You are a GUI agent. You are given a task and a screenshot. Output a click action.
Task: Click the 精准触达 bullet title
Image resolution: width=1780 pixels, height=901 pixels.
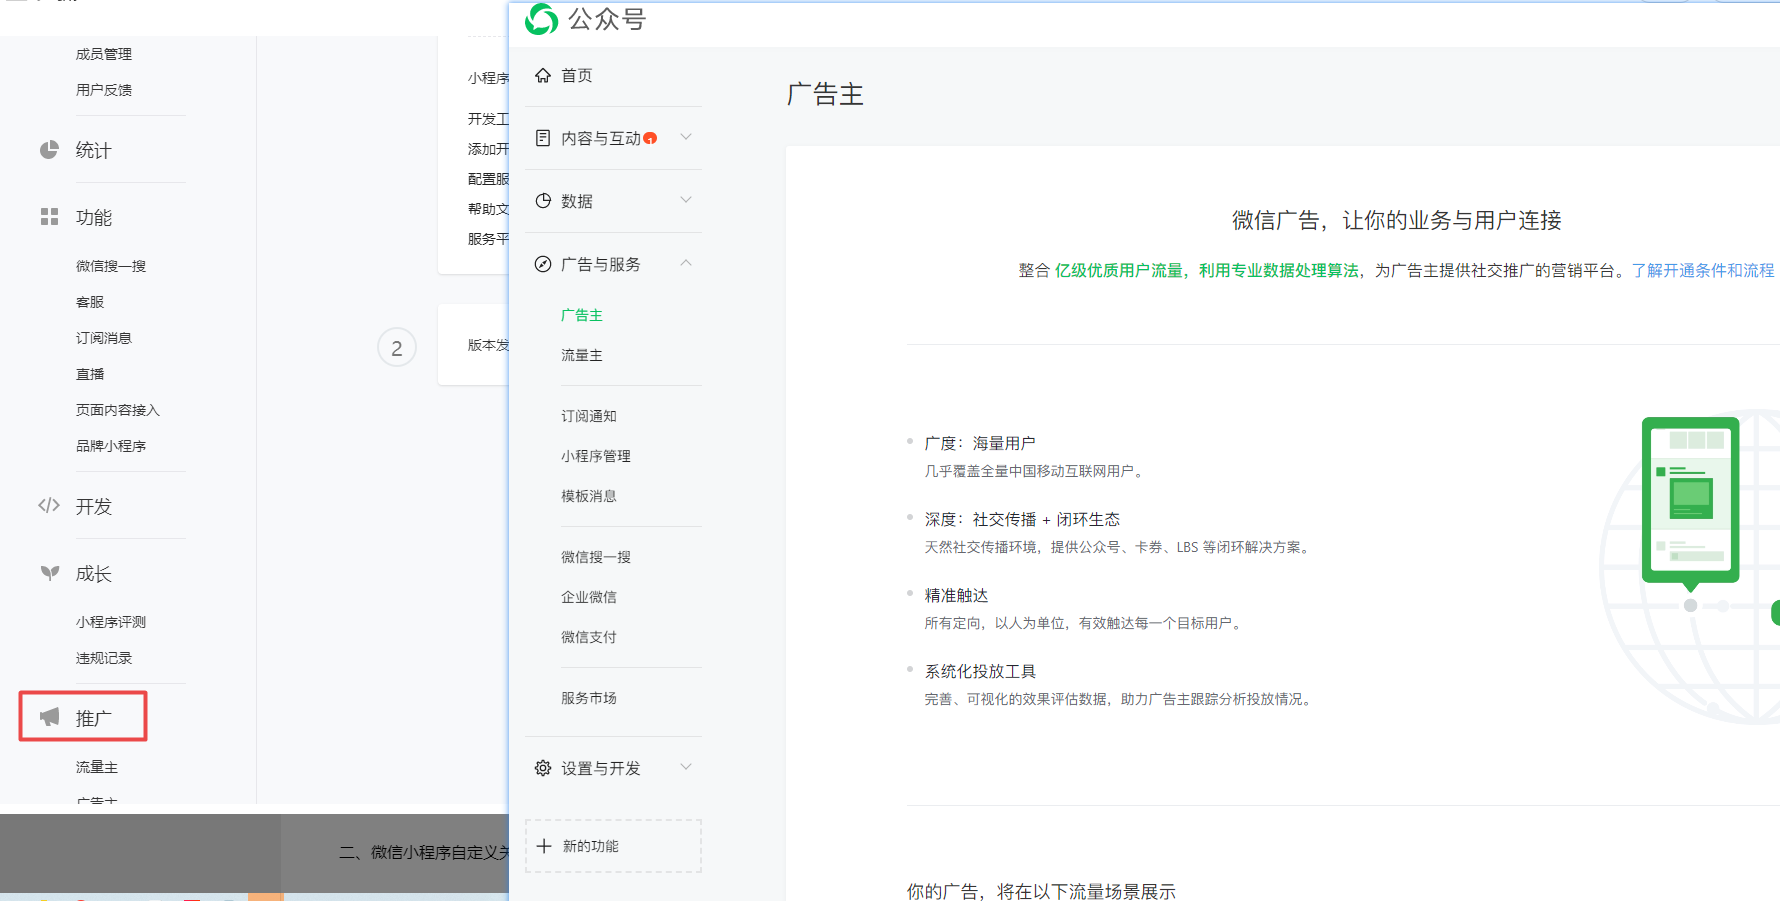click(956, 595)
